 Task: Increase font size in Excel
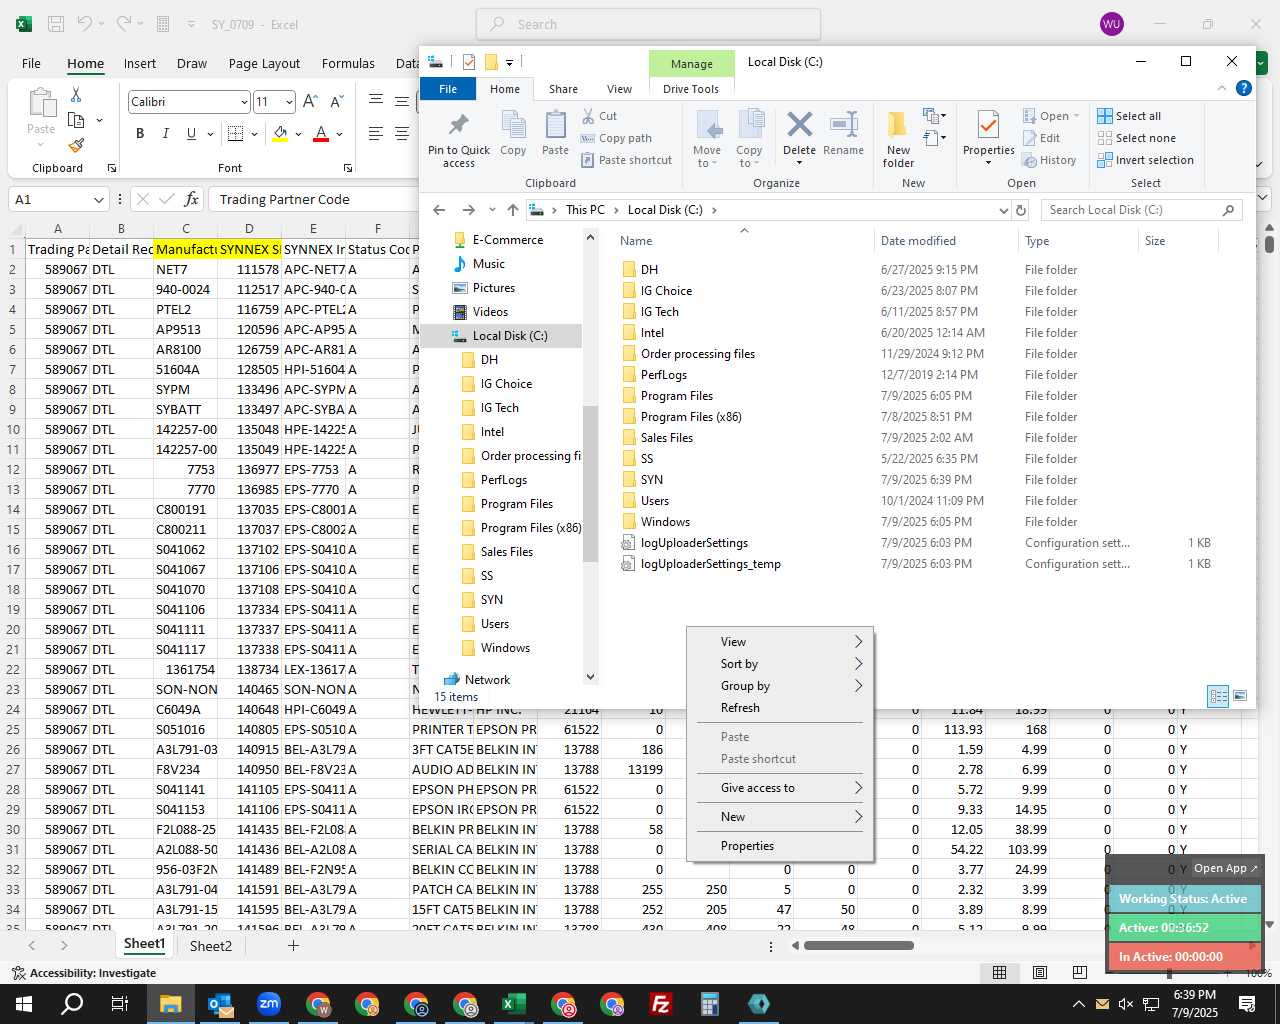click(x=310, y=101)
